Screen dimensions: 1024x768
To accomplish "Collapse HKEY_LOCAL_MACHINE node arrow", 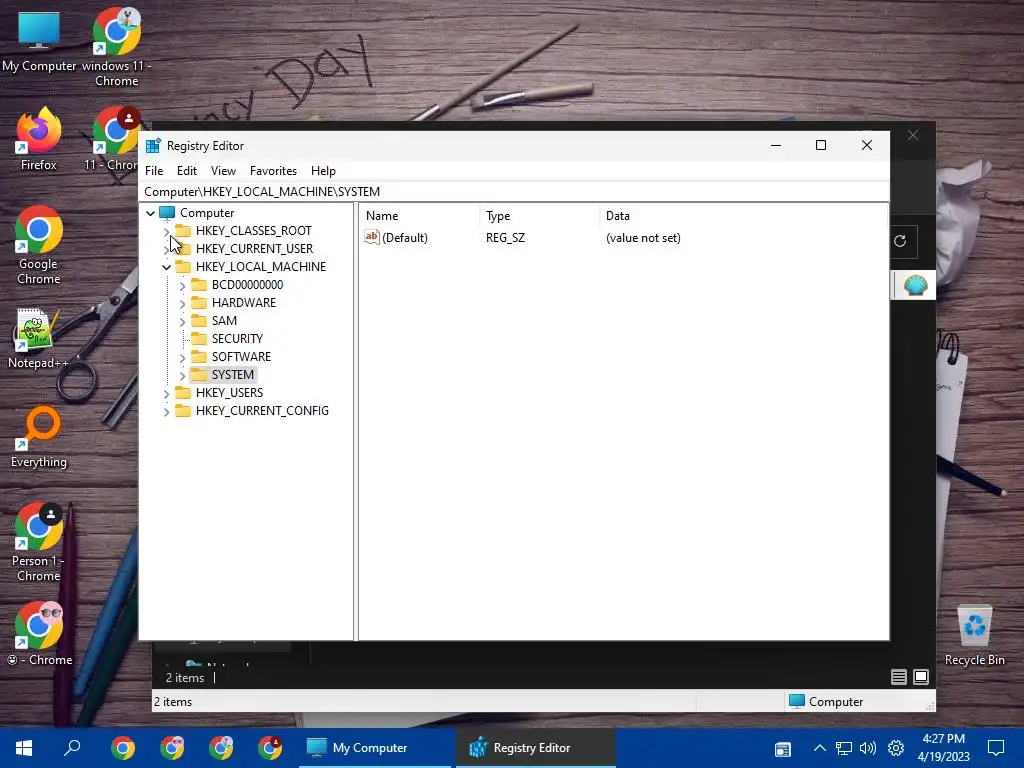I will point(167,267).
